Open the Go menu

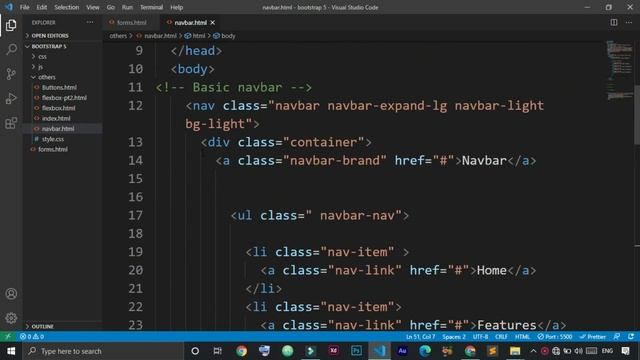coord(111,7)
